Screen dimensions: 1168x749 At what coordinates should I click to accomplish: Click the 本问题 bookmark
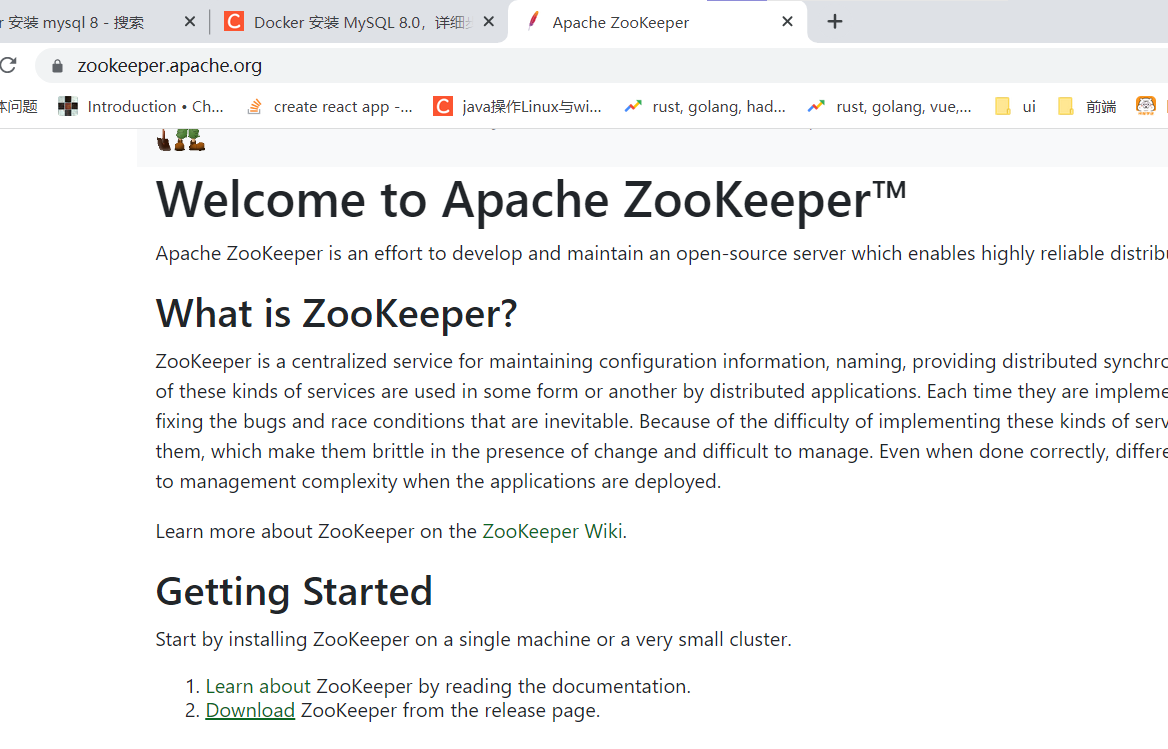tap(19, 106)
